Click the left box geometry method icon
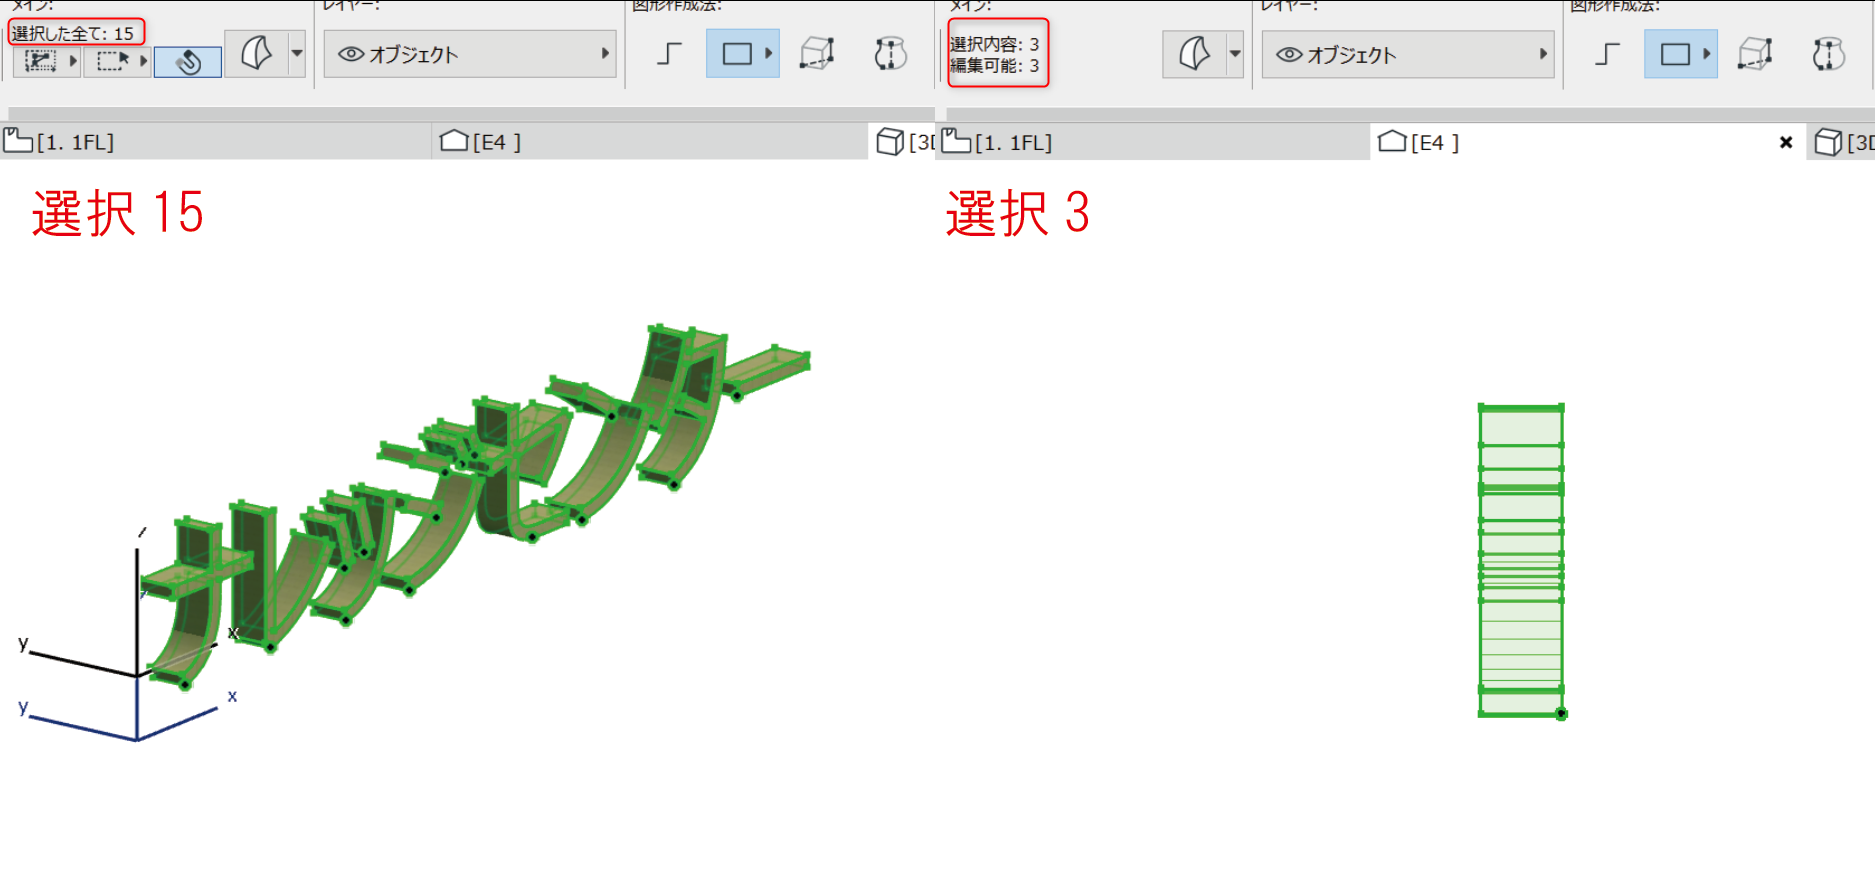The width and height of the screenshot is (1875, 882). click(x=817, y=54)
